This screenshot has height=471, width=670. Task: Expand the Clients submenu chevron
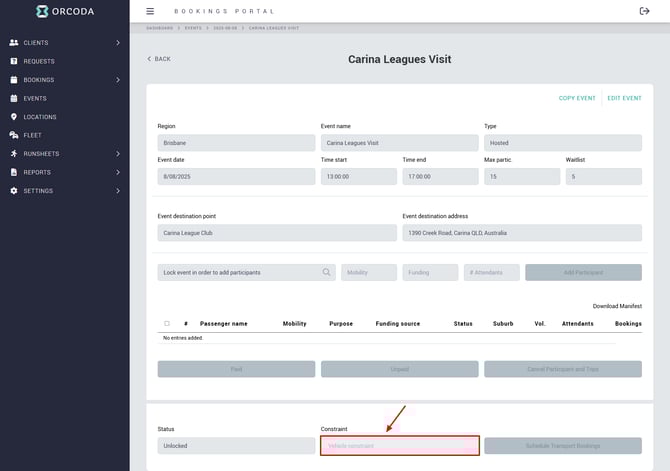pyautogui.click(x=118, y=43)
